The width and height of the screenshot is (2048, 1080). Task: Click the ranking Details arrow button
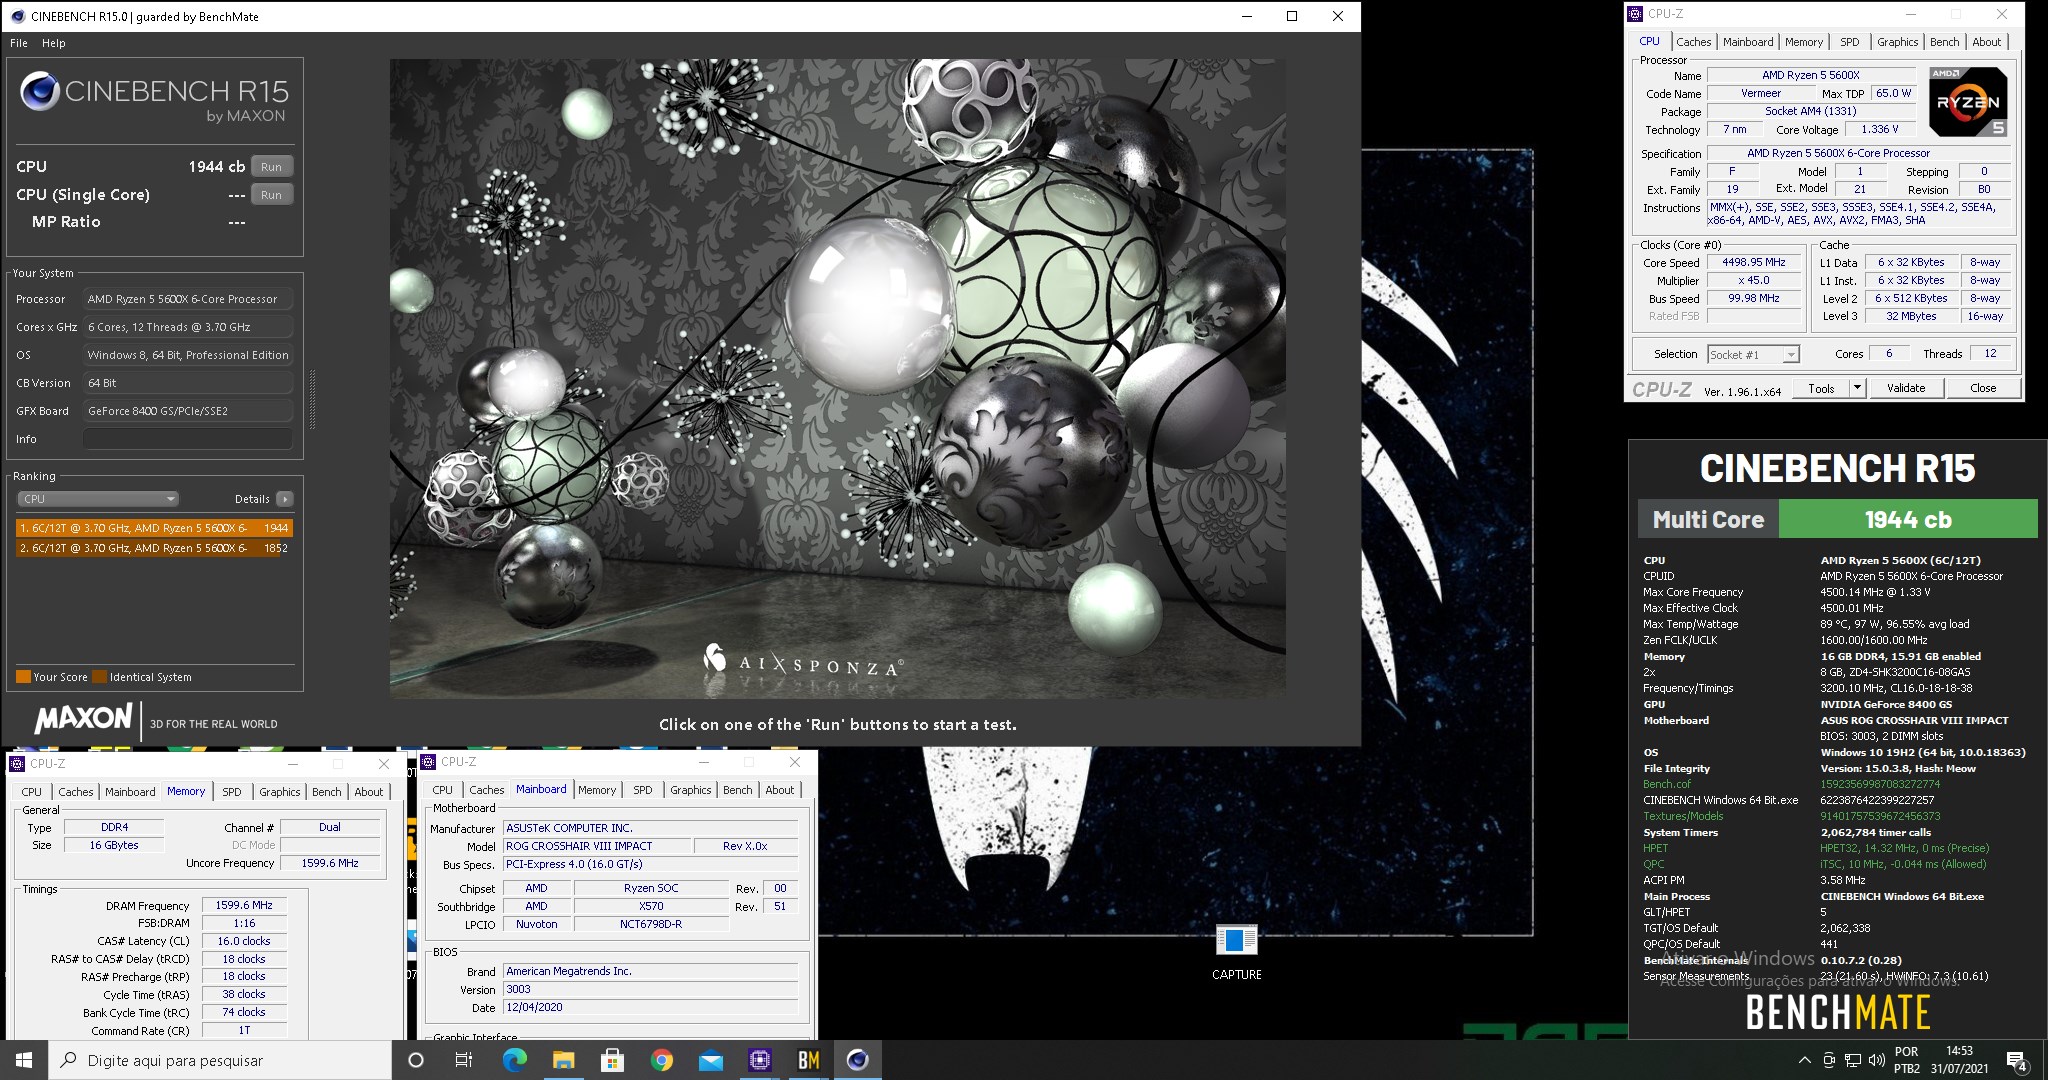285,499
